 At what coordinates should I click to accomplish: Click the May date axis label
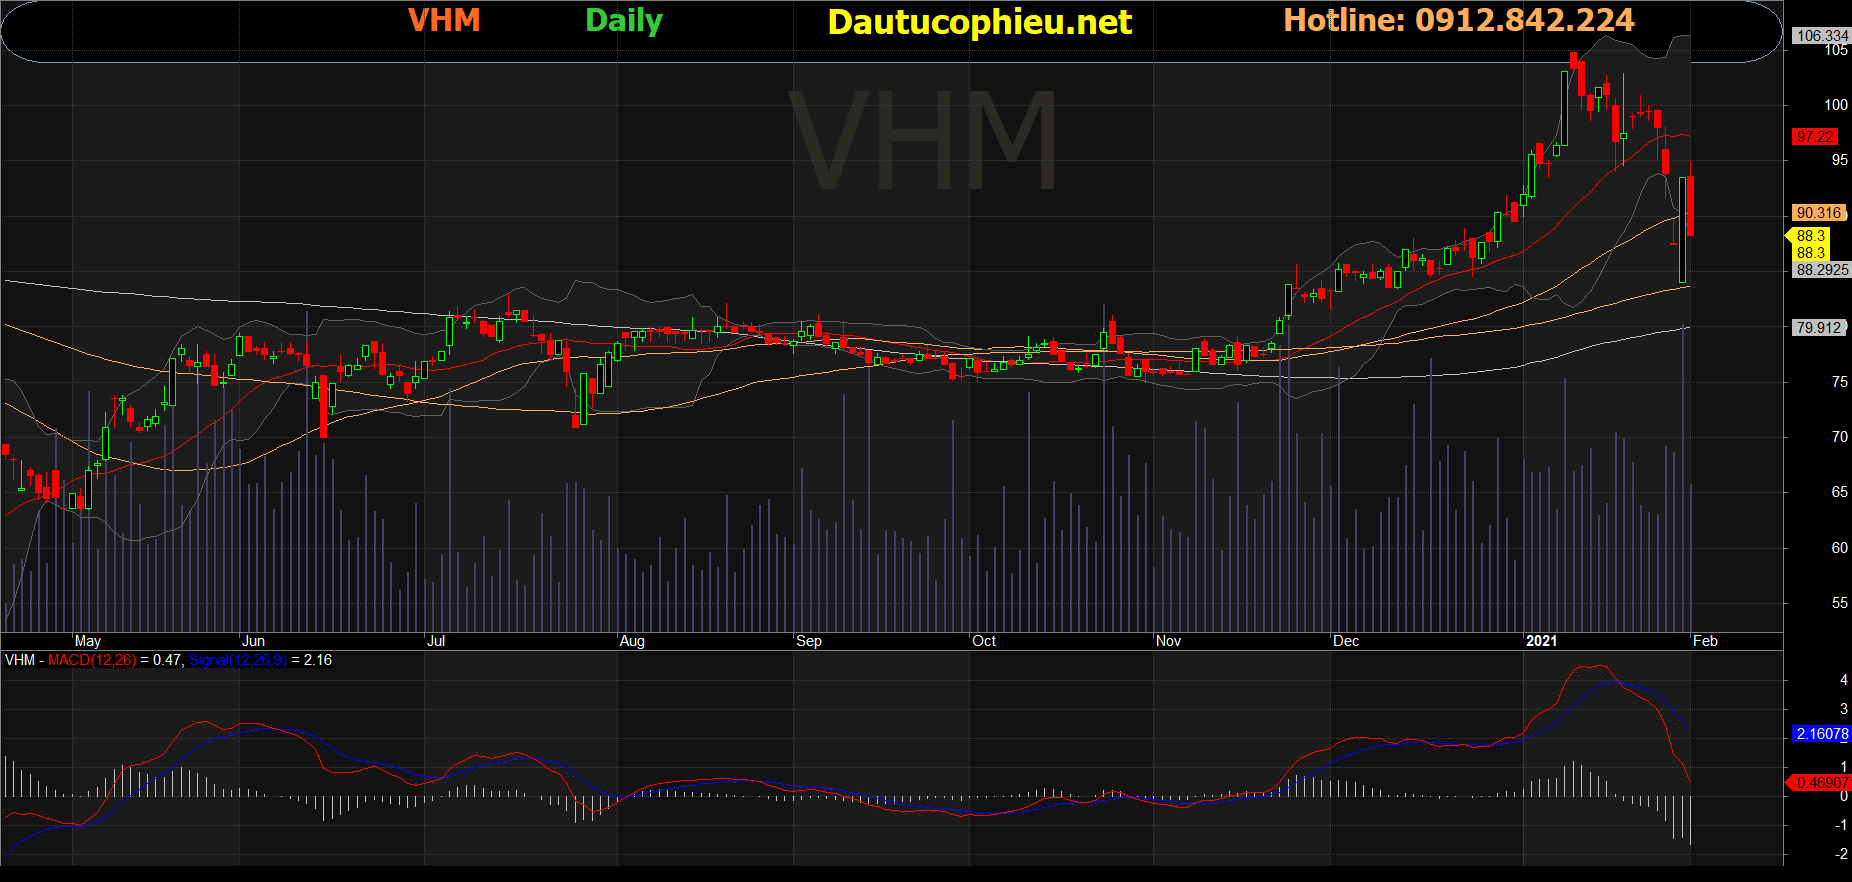88,641
